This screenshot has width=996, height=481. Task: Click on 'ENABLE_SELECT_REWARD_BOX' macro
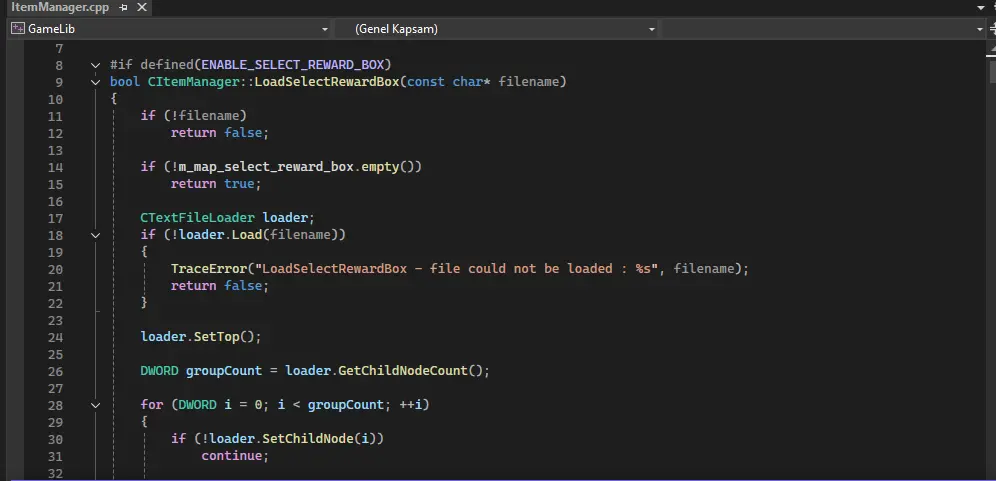tap(293, 65)
